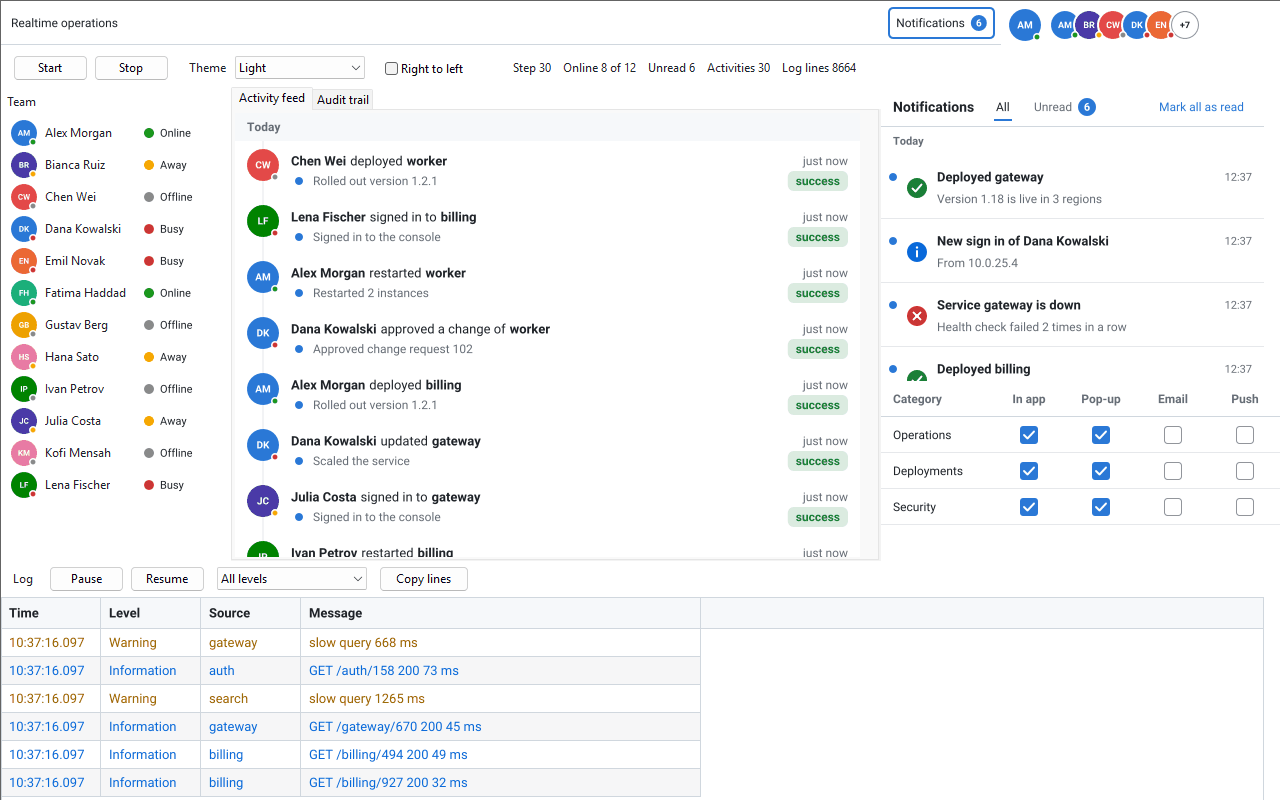Enable Security Email notifications
Screen dimensions: 1280x800
coord(1173,507)
